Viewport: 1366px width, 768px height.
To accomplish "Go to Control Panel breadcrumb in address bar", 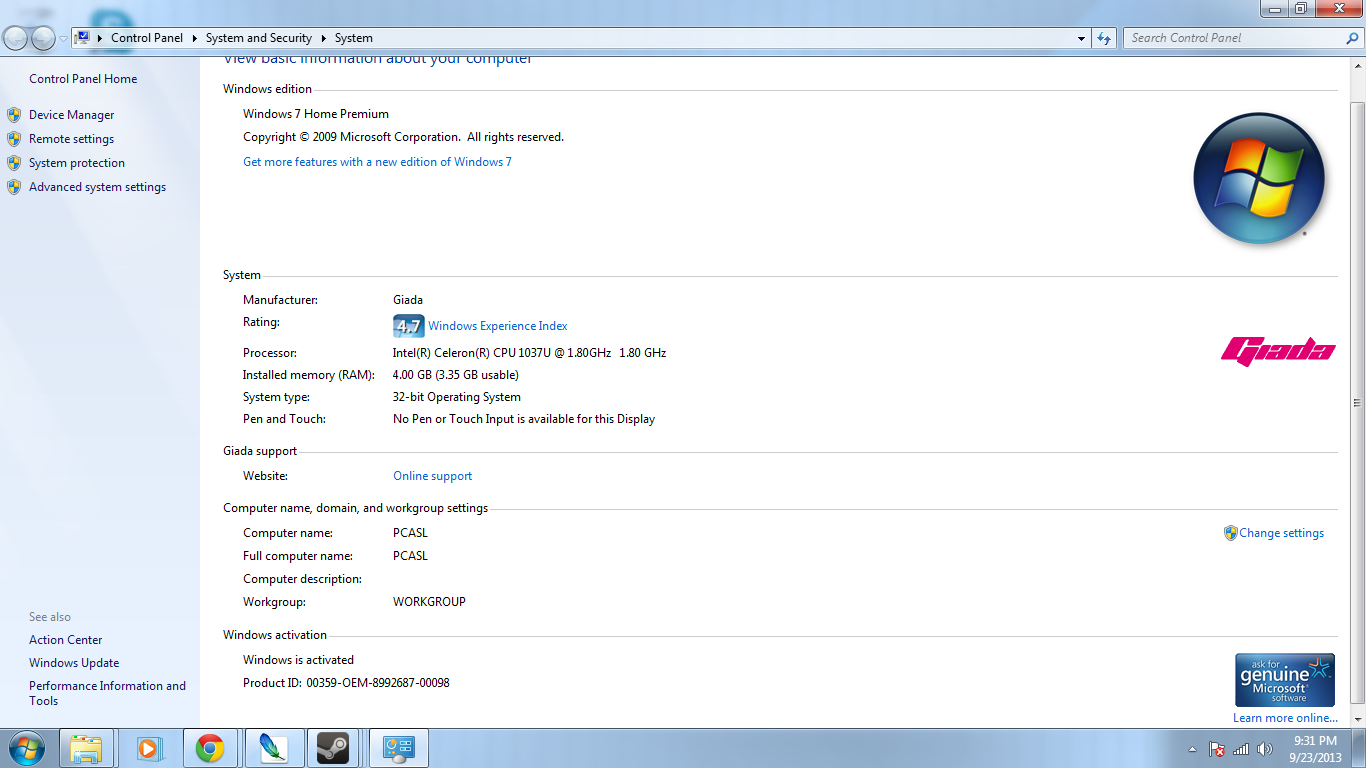I will tap(147, 38).
